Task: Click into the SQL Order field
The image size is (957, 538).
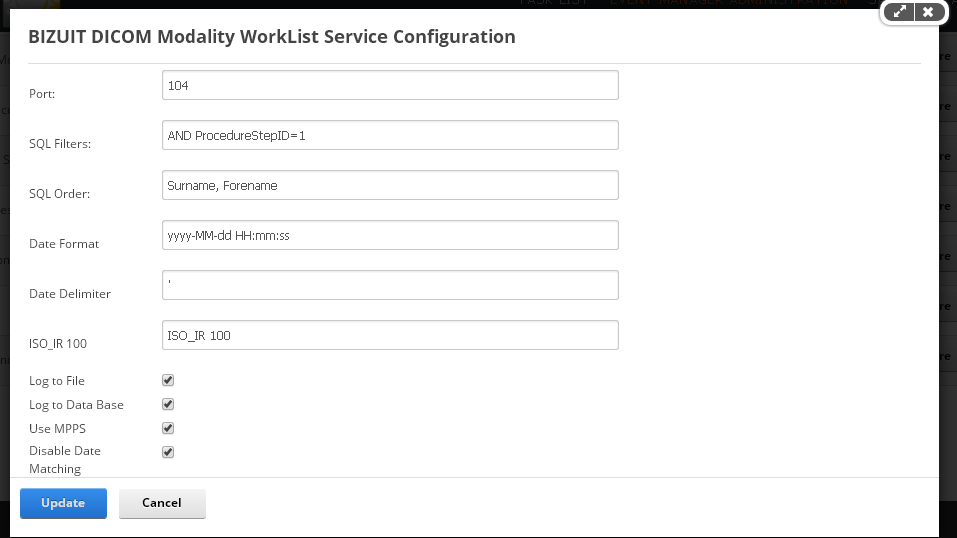Action: click(x=390, y=185)
